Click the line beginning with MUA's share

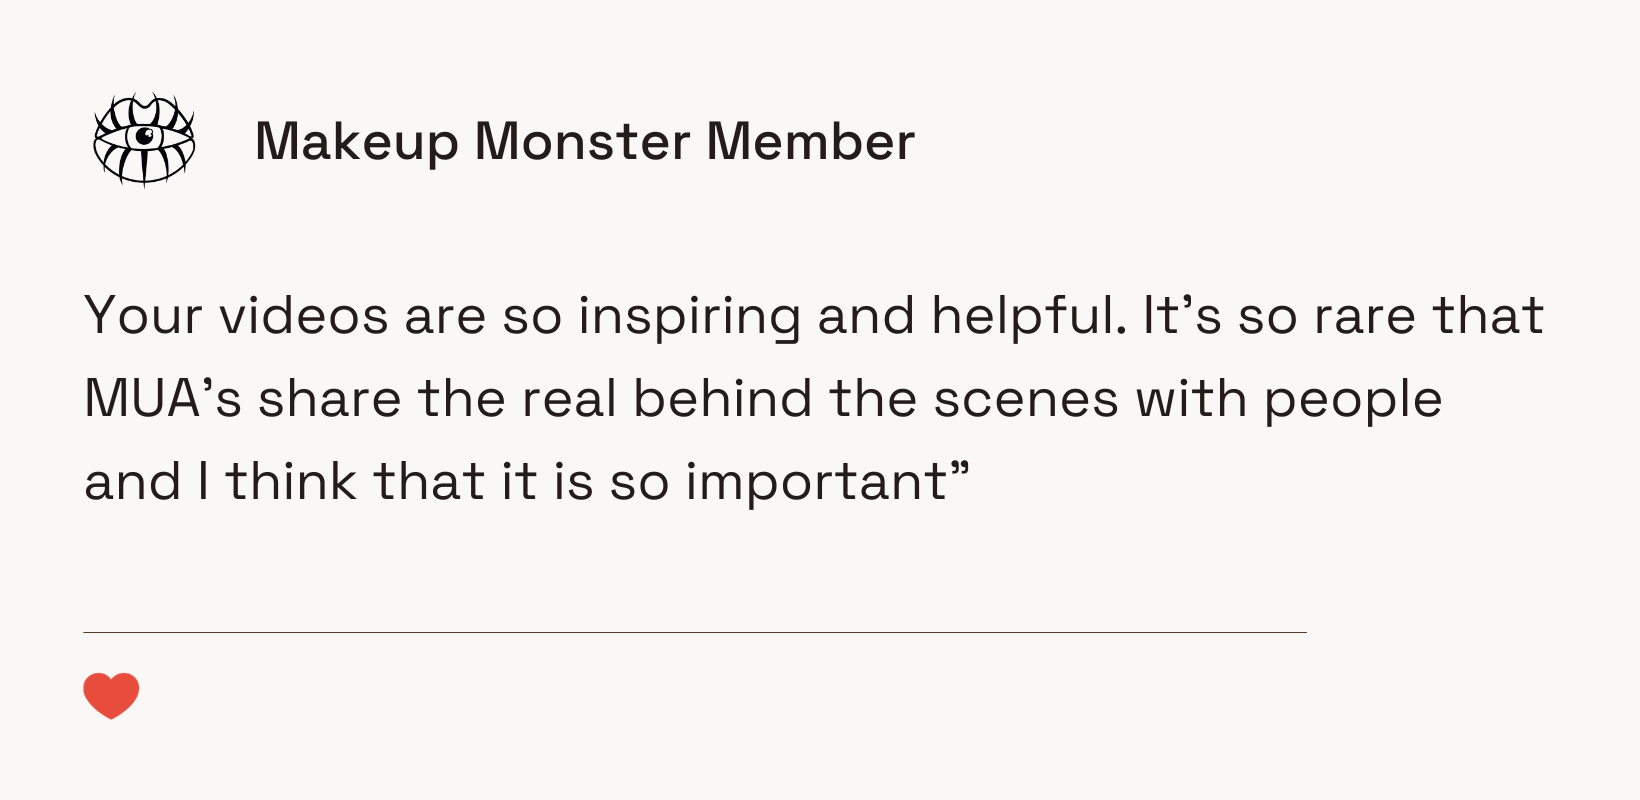[x=763, y=400]
